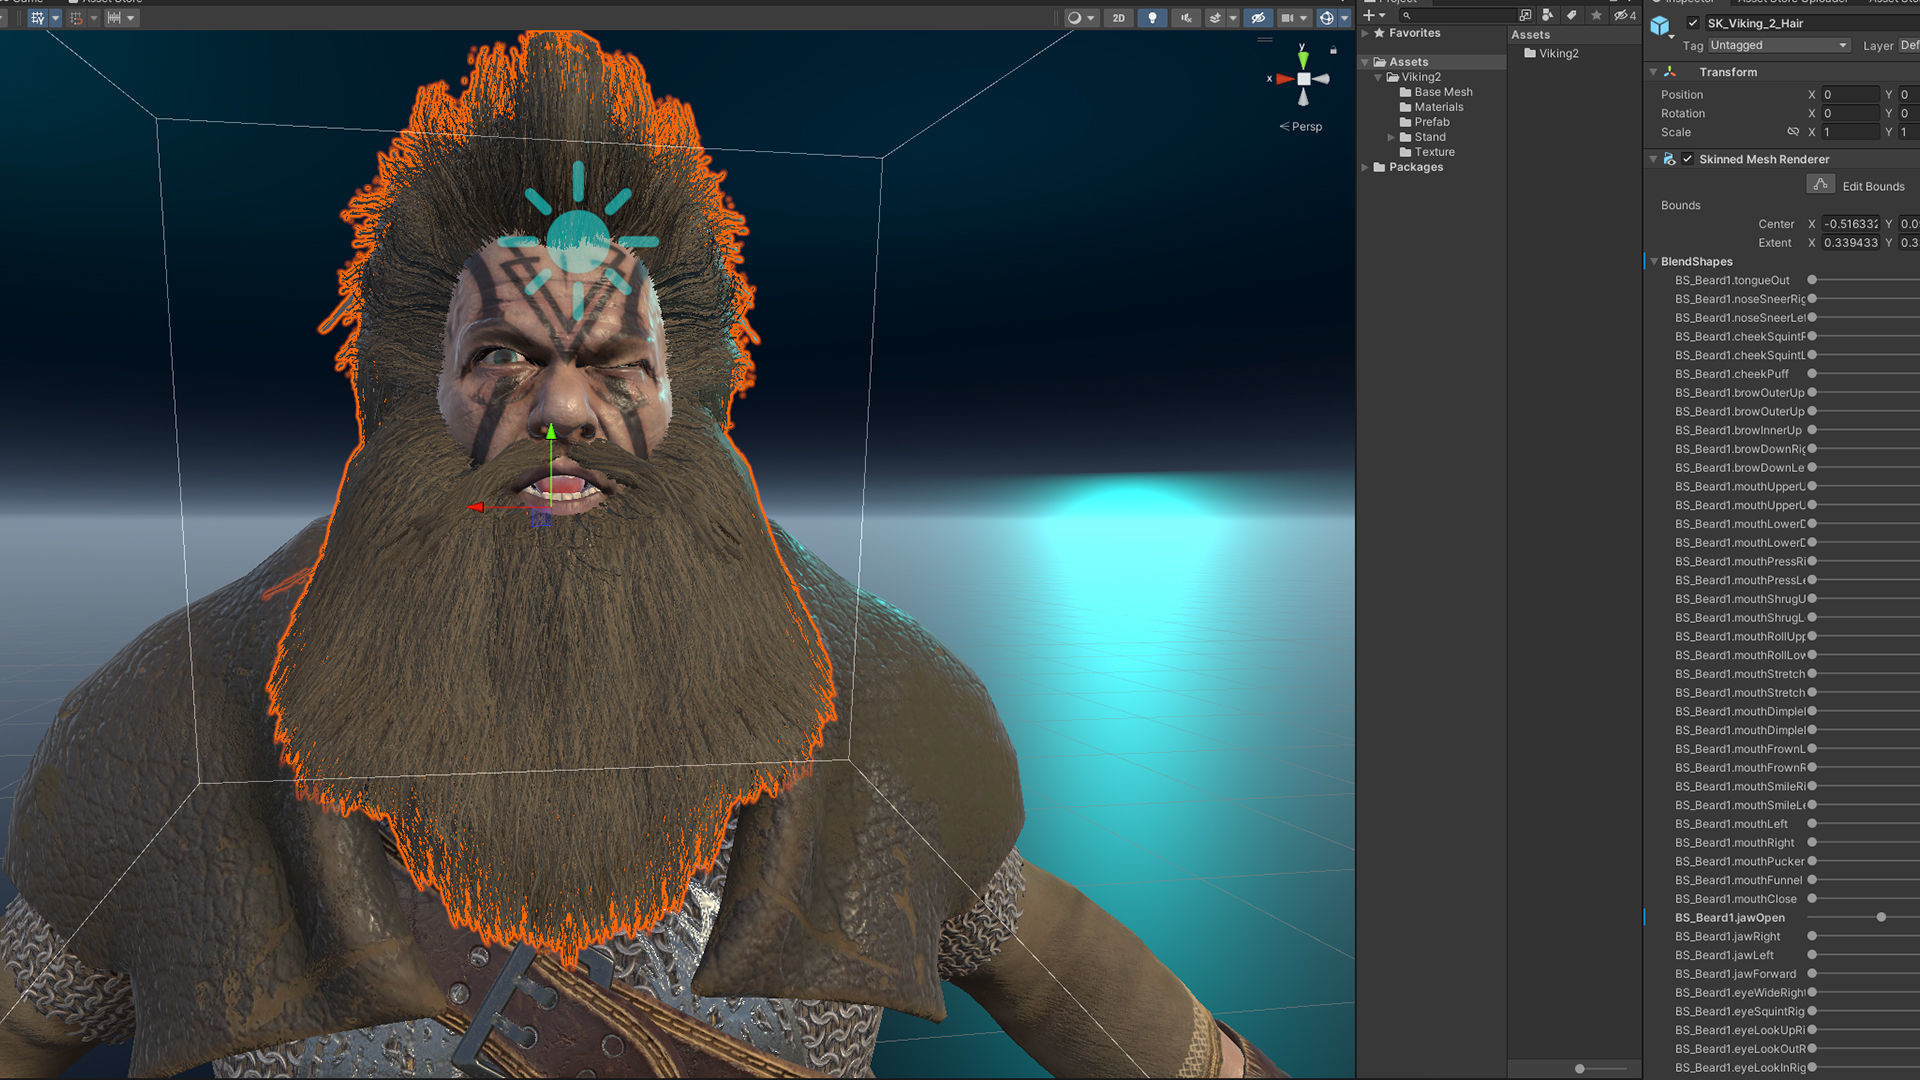
Task: Toggle the Gizmos globe button
Action: (1326, 18)
